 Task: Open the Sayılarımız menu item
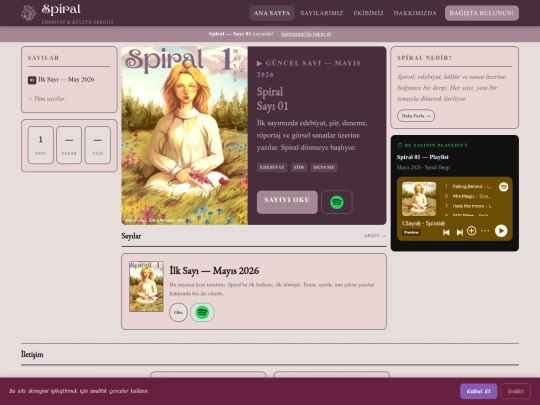point(322,13)
